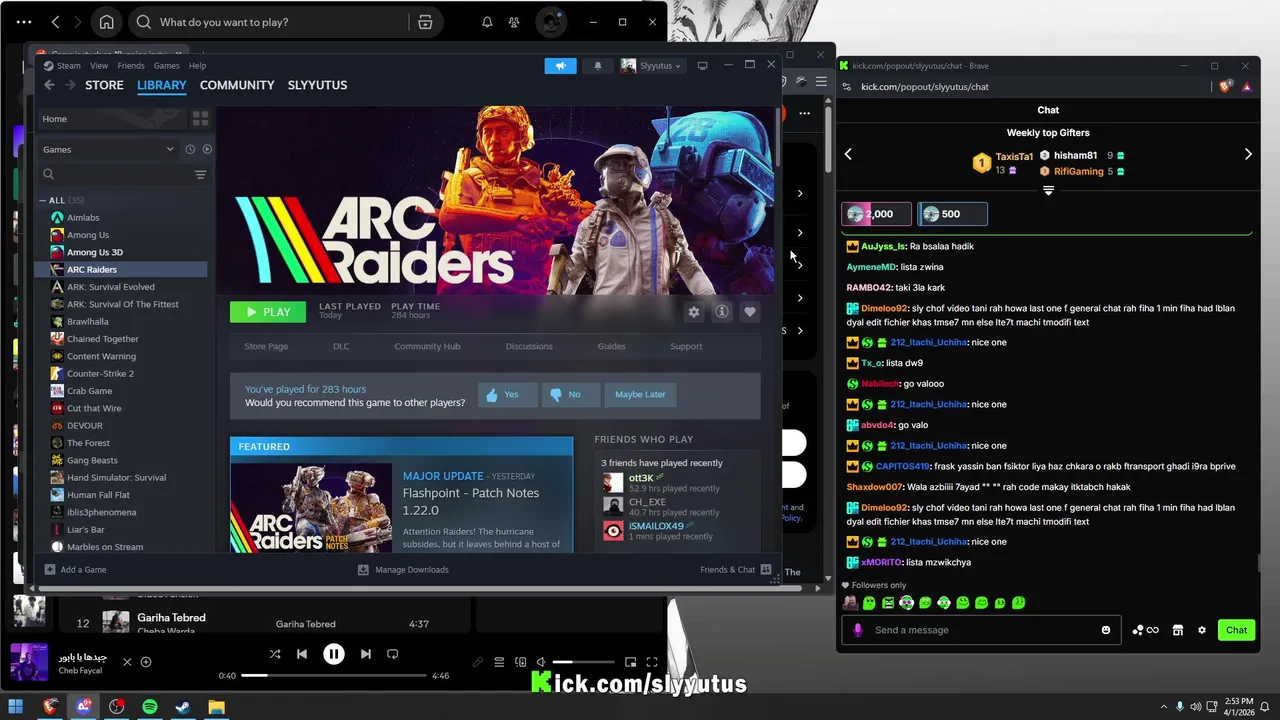1280x720 pixels.
Task: Select Counter-Strike 2 in the library list
Action: coord(100,373)
